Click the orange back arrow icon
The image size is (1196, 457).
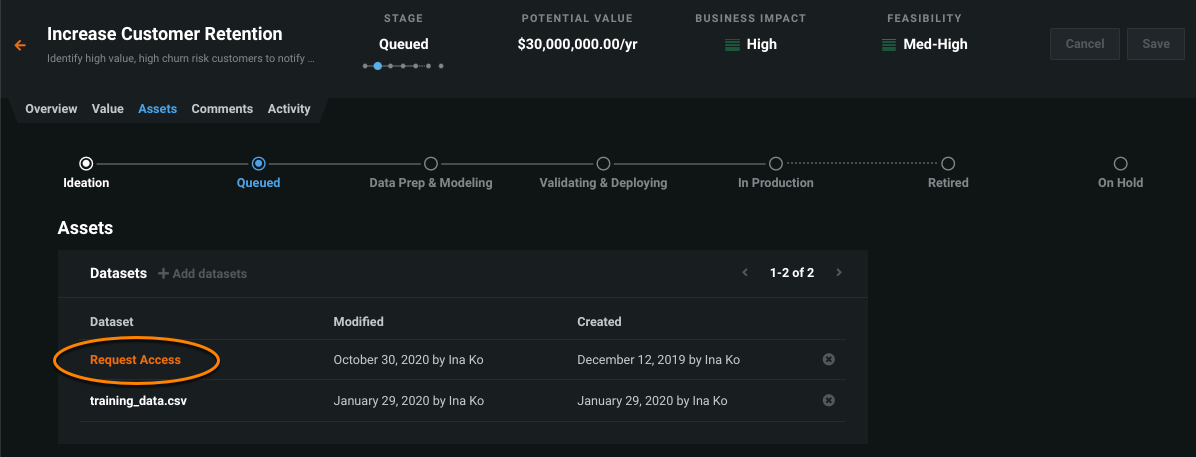coord(20,45)
